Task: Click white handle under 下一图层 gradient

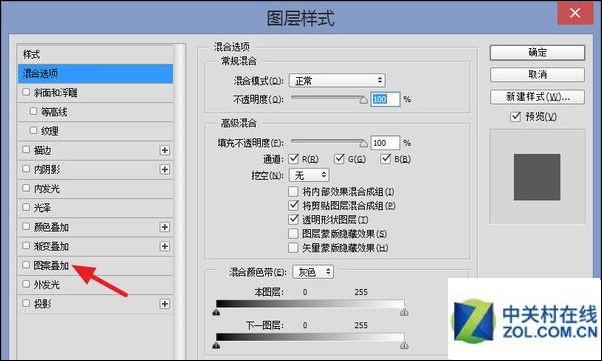Action: click(404, 346)
